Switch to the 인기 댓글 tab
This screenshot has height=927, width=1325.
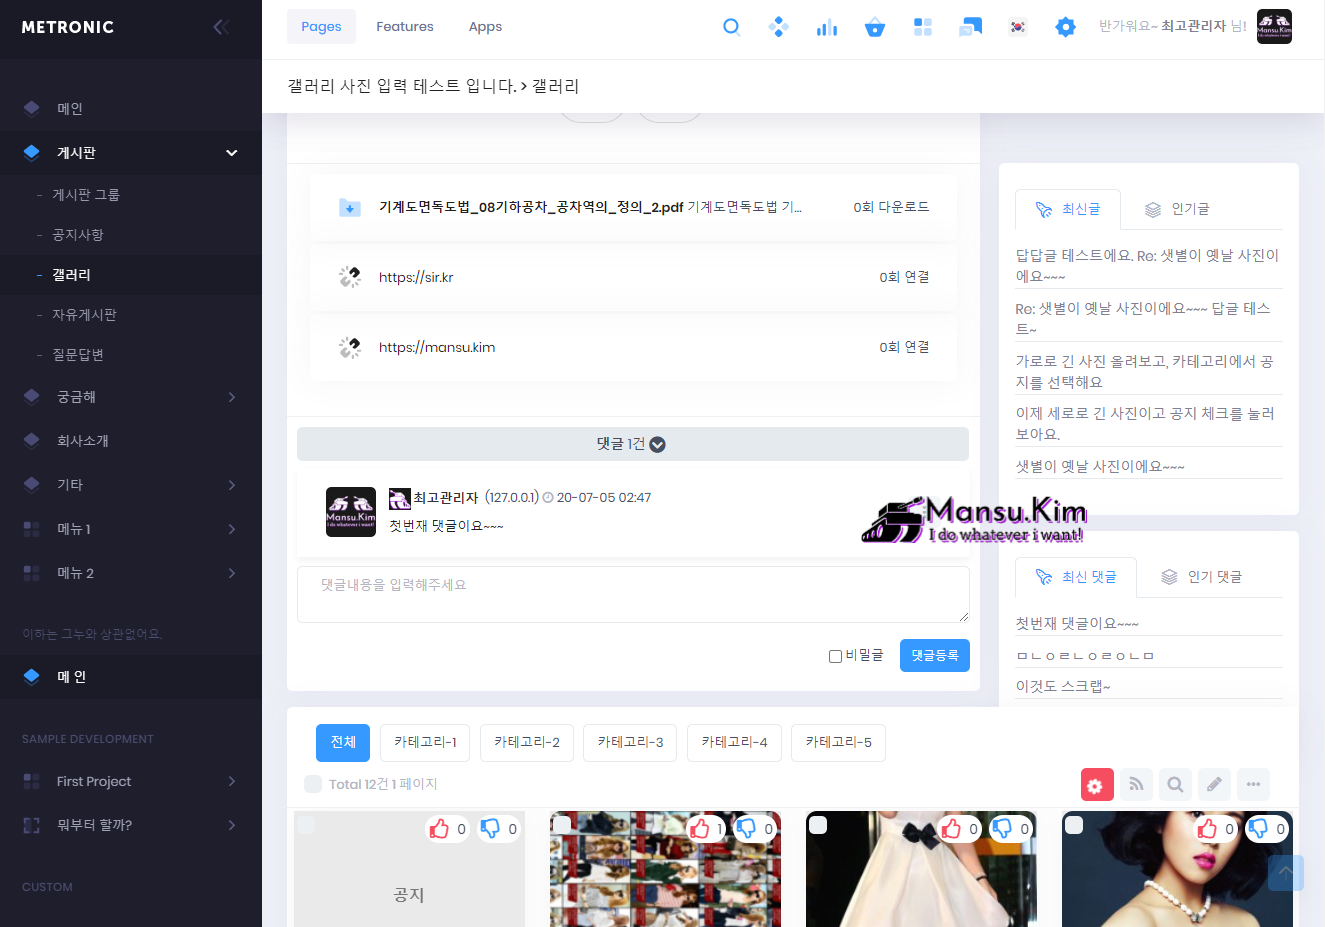coord(1201,577)
